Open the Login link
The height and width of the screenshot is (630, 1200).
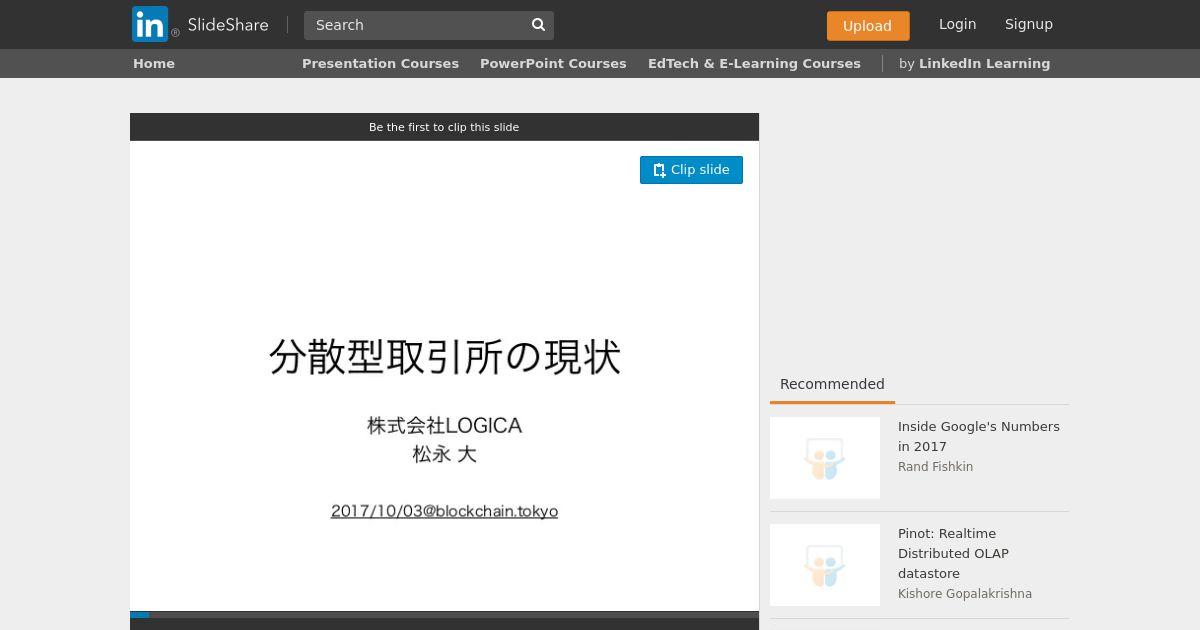957,24
